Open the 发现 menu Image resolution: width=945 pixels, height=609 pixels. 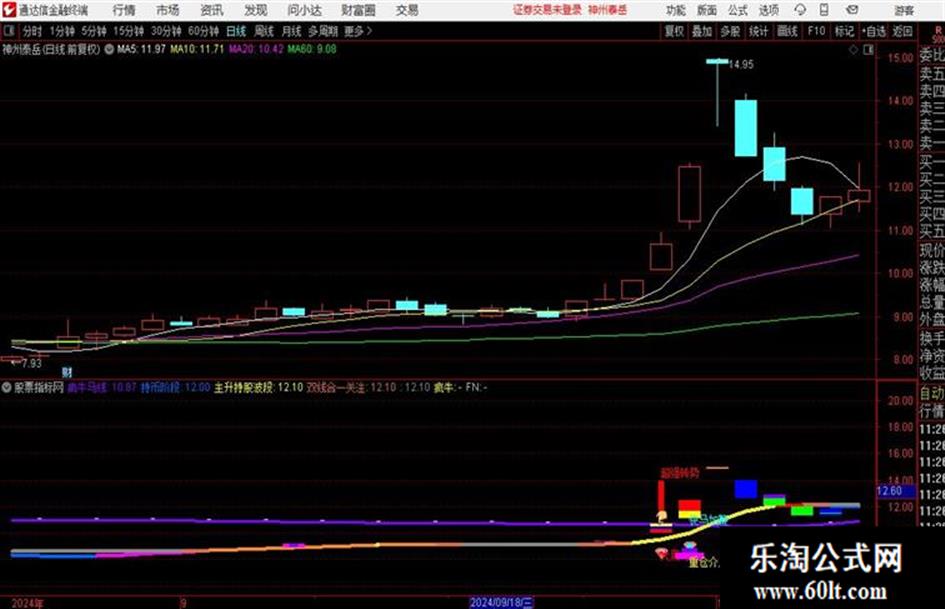point(256,10)
